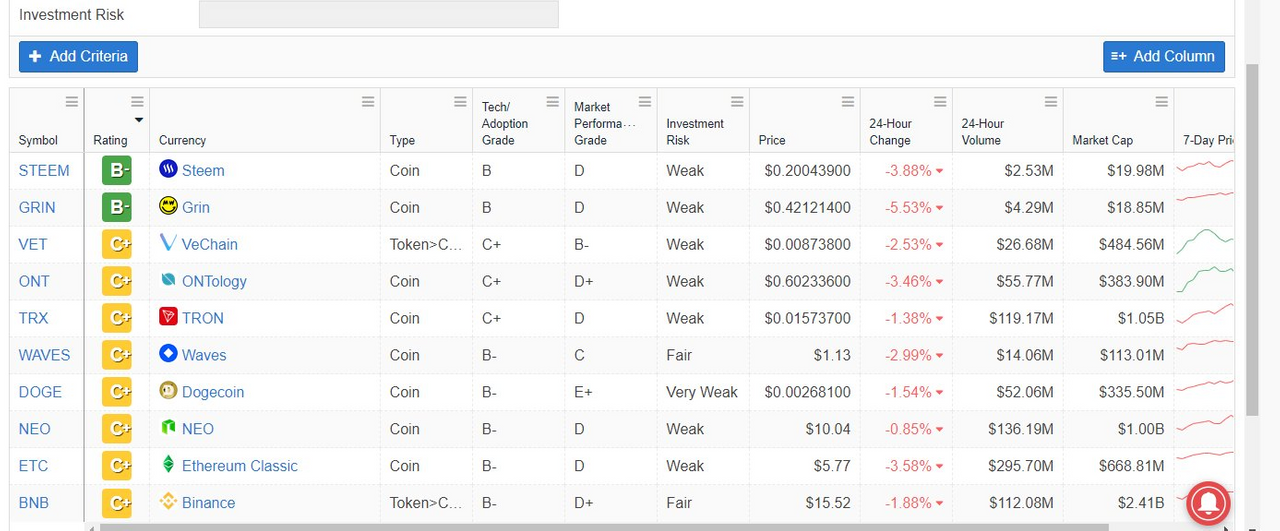Sort by the Price column header
This screenshot has width=1280, height=531.
click(772, 140)
